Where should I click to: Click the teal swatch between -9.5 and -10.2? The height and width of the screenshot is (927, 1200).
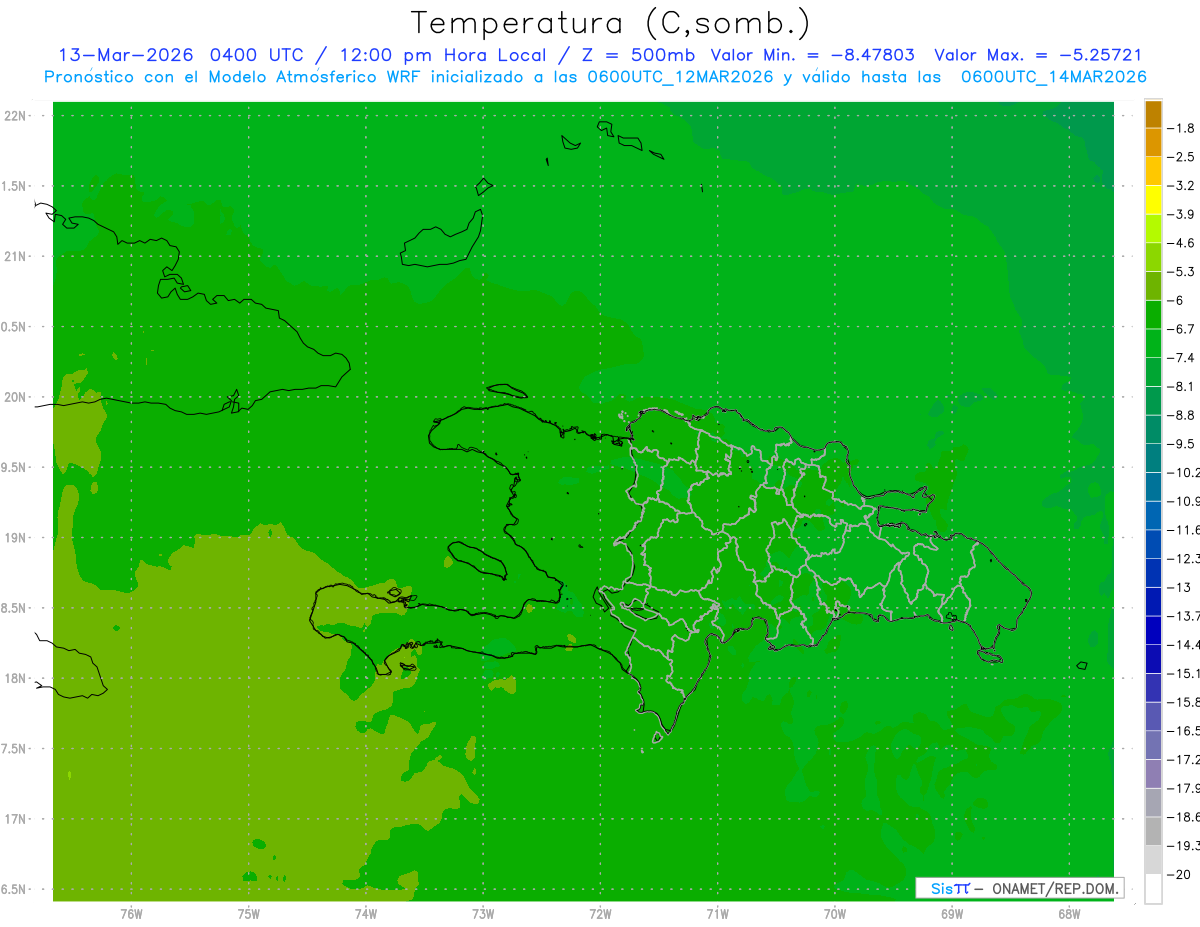1153,458
